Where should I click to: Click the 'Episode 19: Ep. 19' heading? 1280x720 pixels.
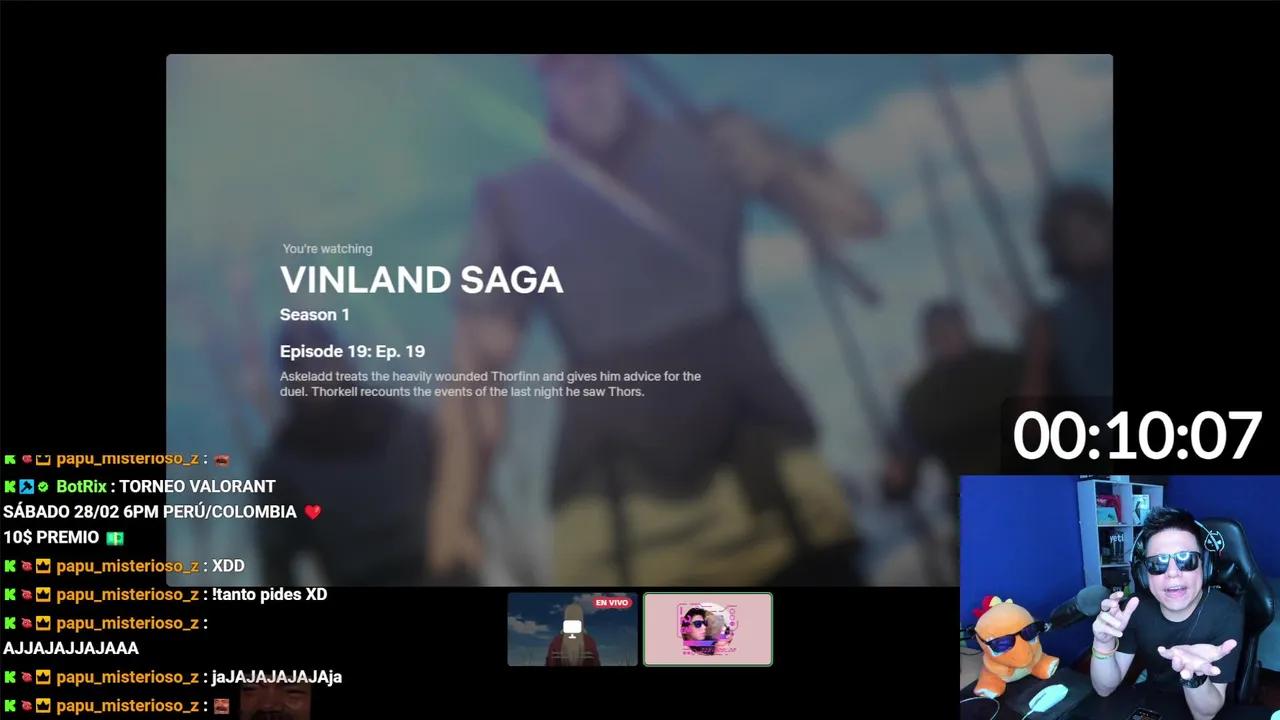click(x=352, y=351)
